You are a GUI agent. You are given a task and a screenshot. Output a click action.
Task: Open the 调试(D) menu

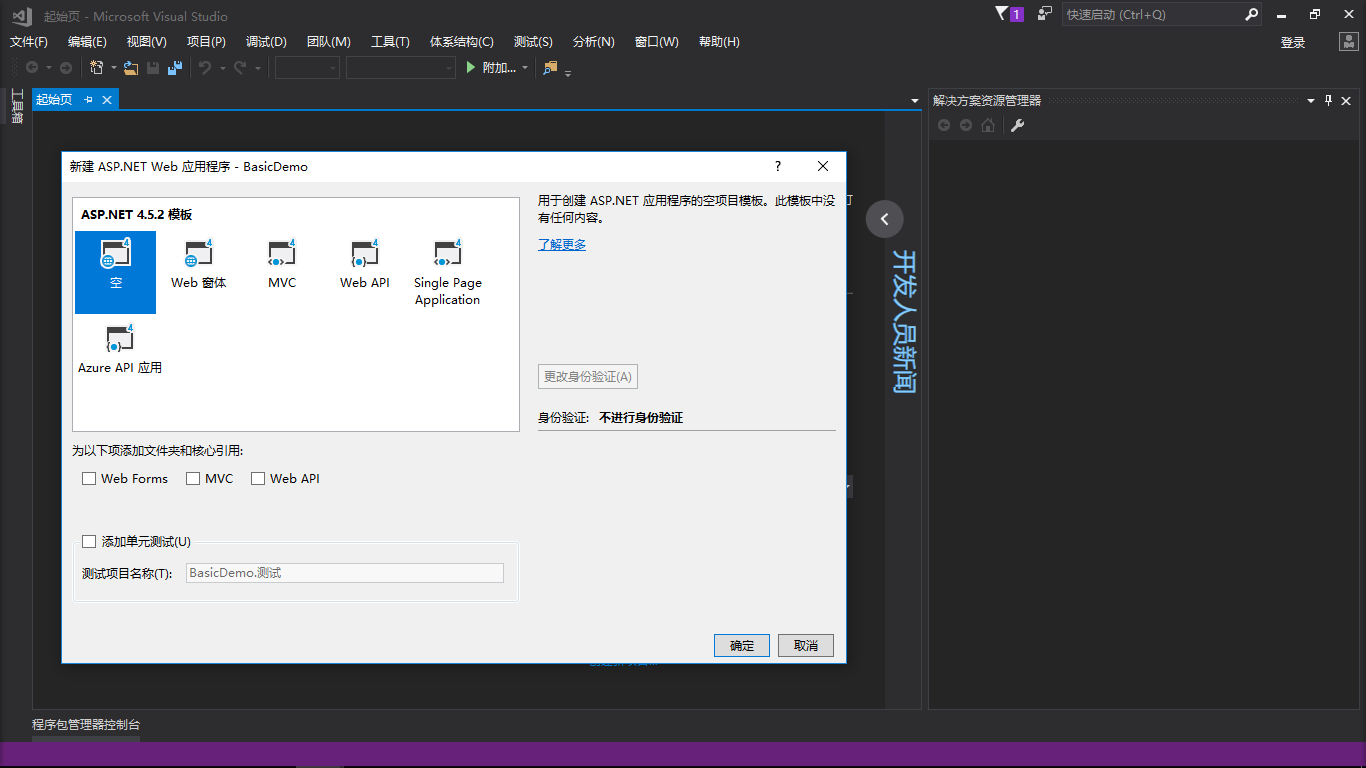266,42
